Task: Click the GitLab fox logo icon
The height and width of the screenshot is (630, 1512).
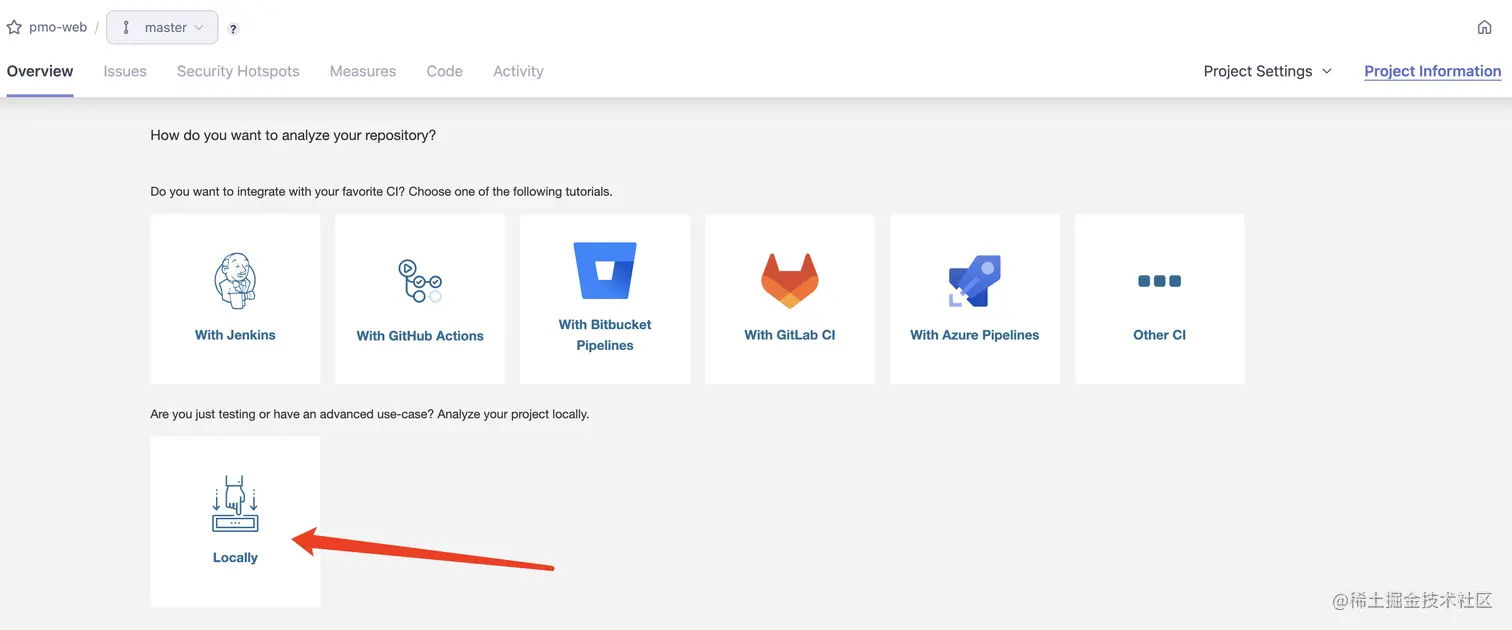Action: click(790, 280)
